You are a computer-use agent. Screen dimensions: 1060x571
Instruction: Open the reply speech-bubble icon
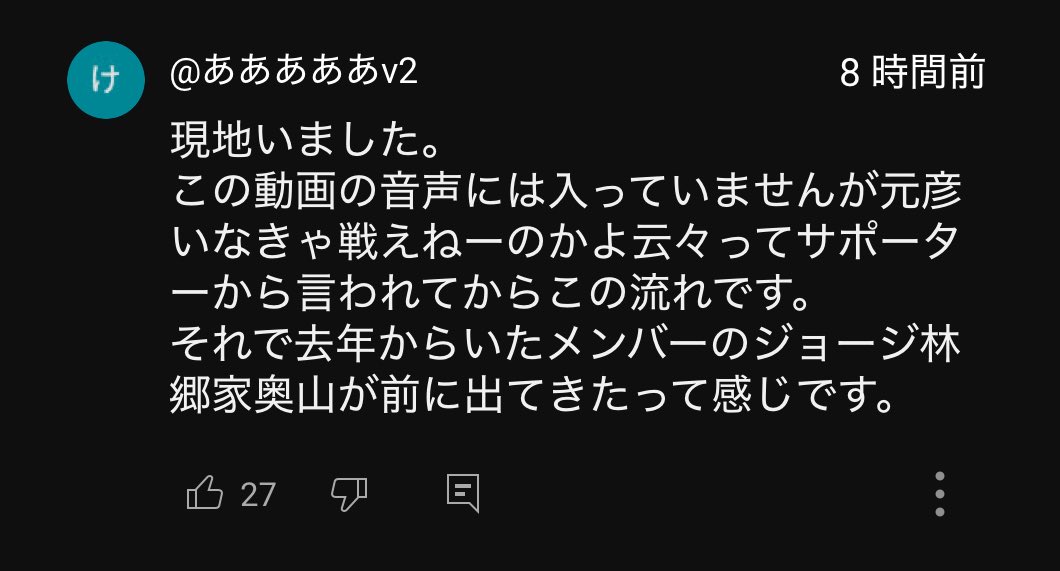click(x=463, y=493)
